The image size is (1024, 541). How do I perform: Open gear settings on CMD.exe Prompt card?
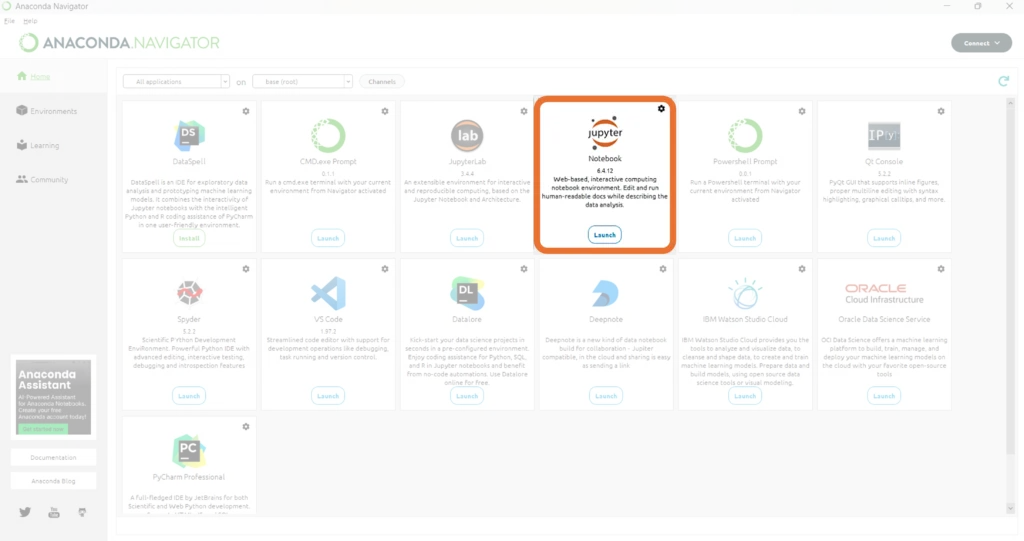coord(385,111)
